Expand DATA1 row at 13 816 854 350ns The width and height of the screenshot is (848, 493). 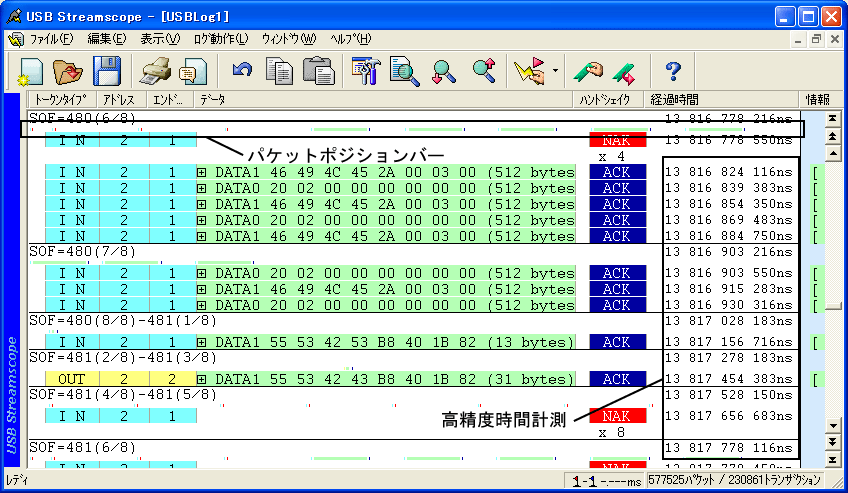tap(202, 204)
